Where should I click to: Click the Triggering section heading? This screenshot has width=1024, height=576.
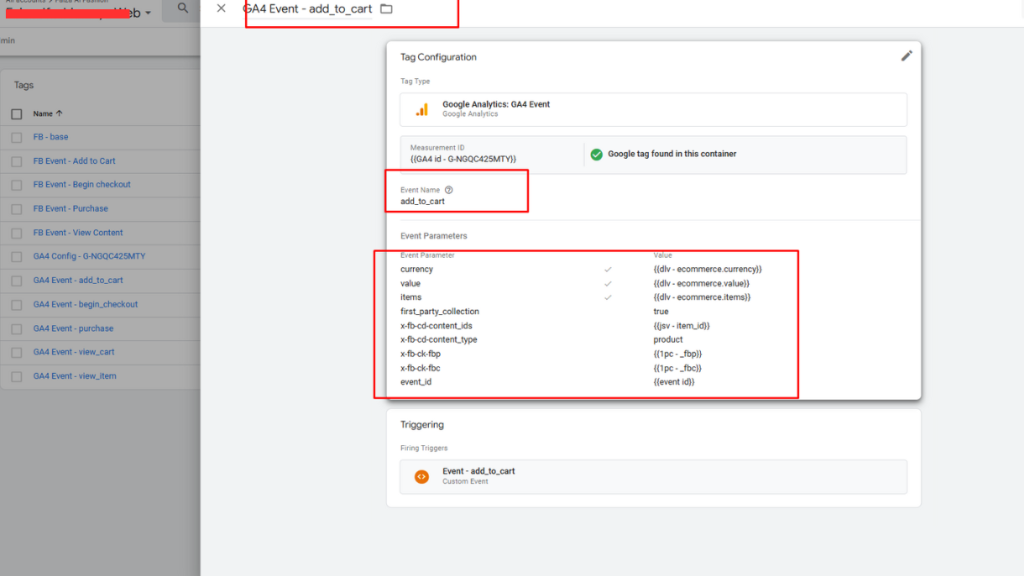422,424
